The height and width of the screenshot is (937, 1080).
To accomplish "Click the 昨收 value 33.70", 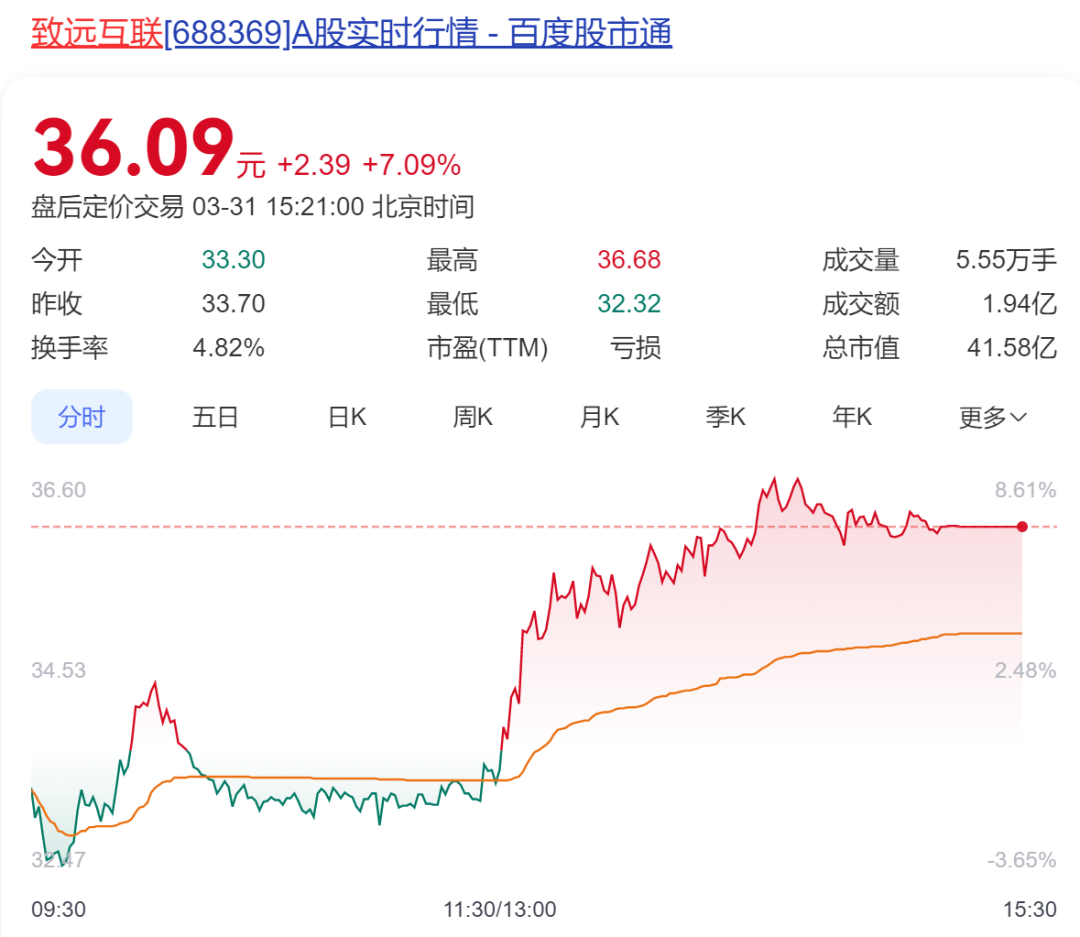I will [x=233, y=303].
